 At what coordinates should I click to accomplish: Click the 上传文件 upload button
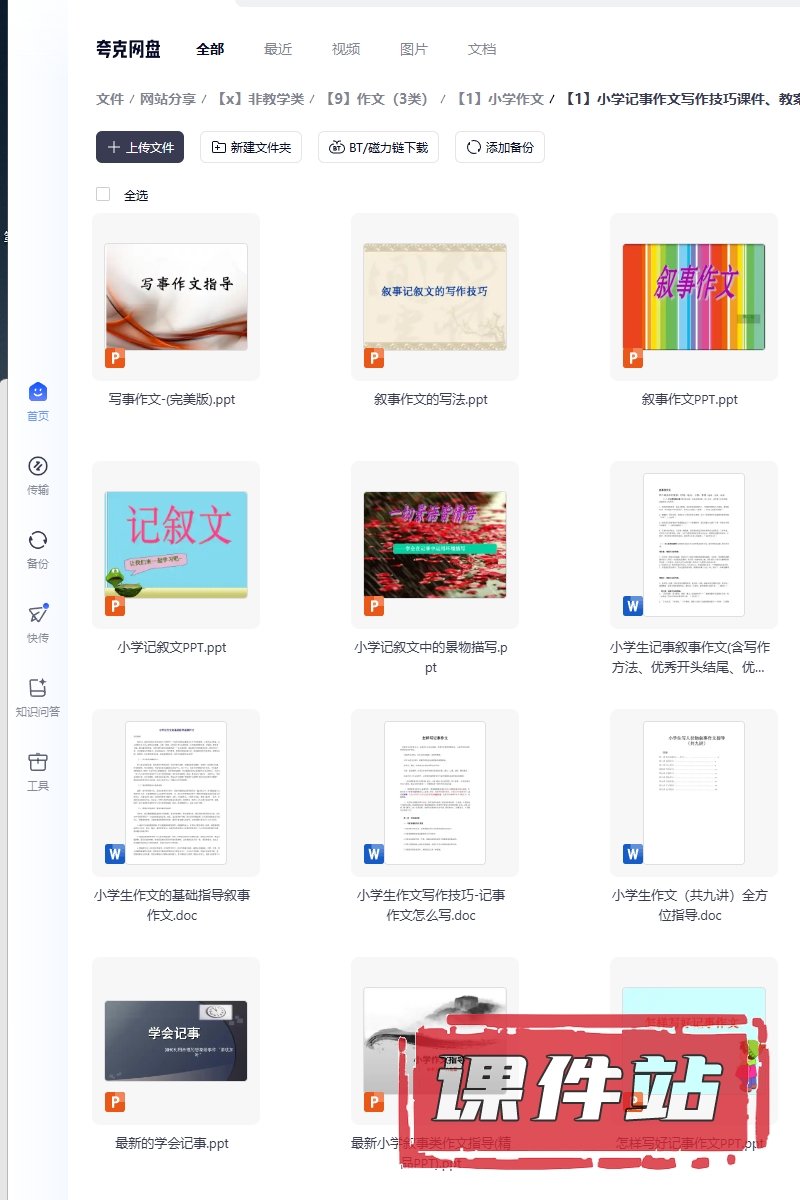[140, 147]
